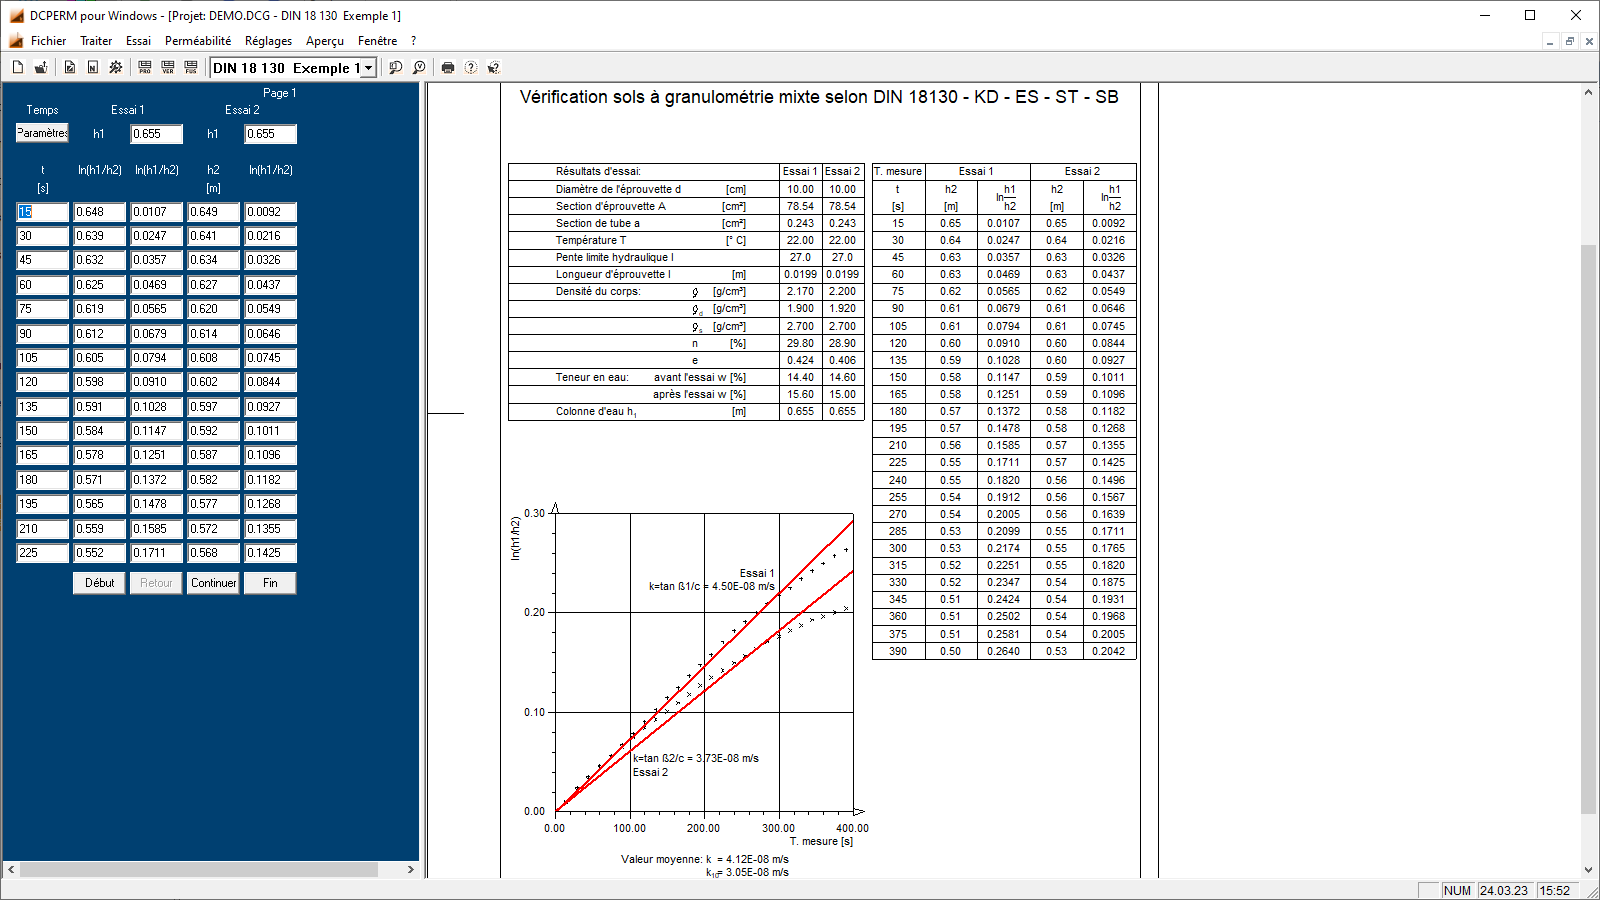The width and height of the screenshot is (1600, 900).
Task: Click the document N toolbar icon
Action: pyautogui.click(x=93, y=68)
